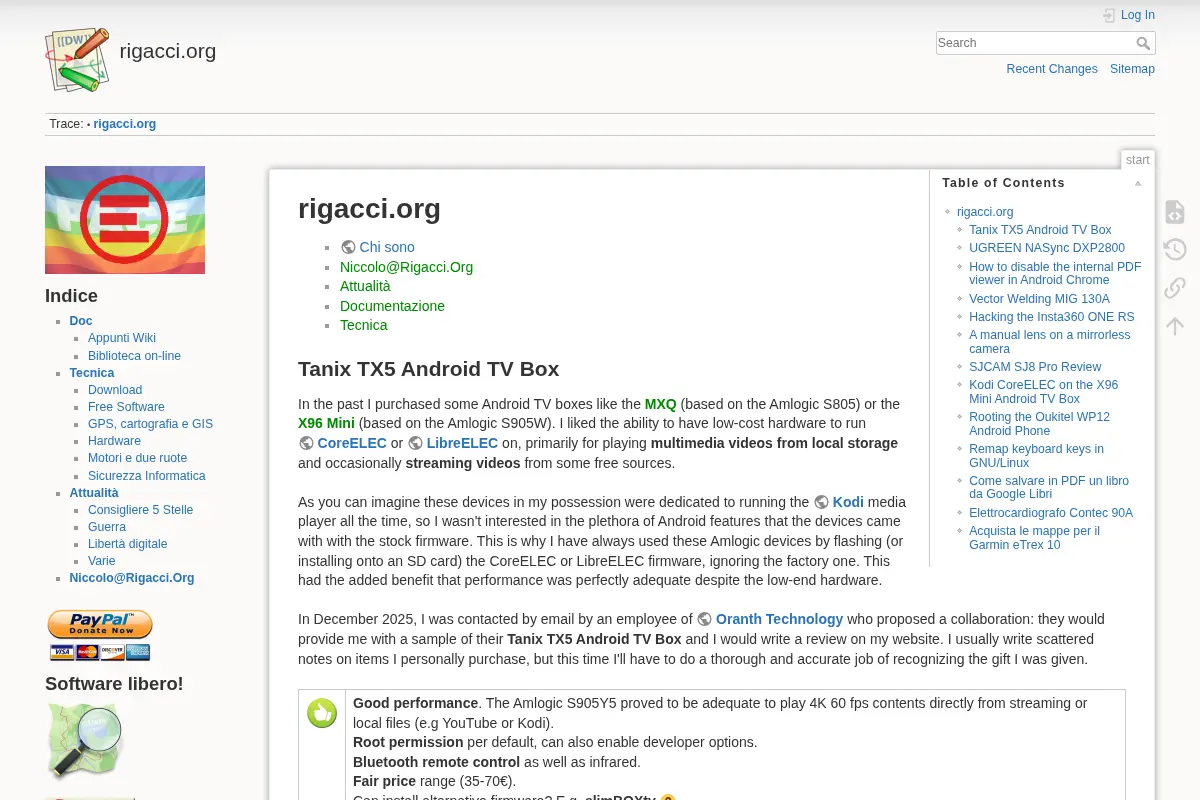Jump to Tanix TX5 Android TV Box in contents
This screenshot has width=1200, height=800.
tap(1040, 230)
